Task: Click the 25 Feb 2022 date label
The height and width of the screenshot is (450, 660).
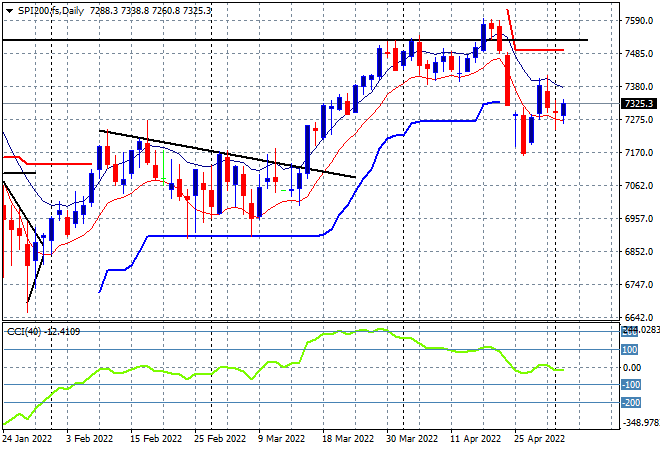Action: [x=220, y=439]
